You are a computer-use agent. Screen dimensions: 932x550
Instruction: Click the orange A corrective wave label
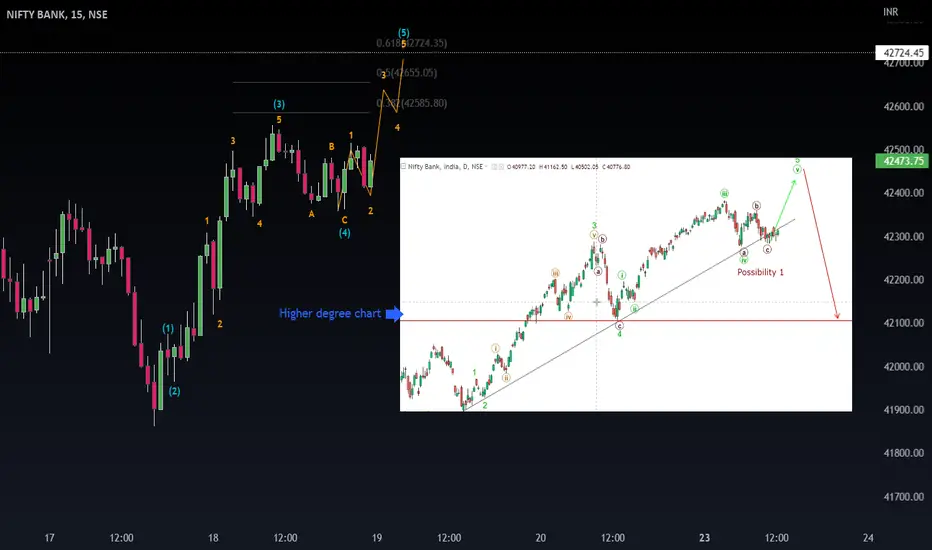[311, 214]
